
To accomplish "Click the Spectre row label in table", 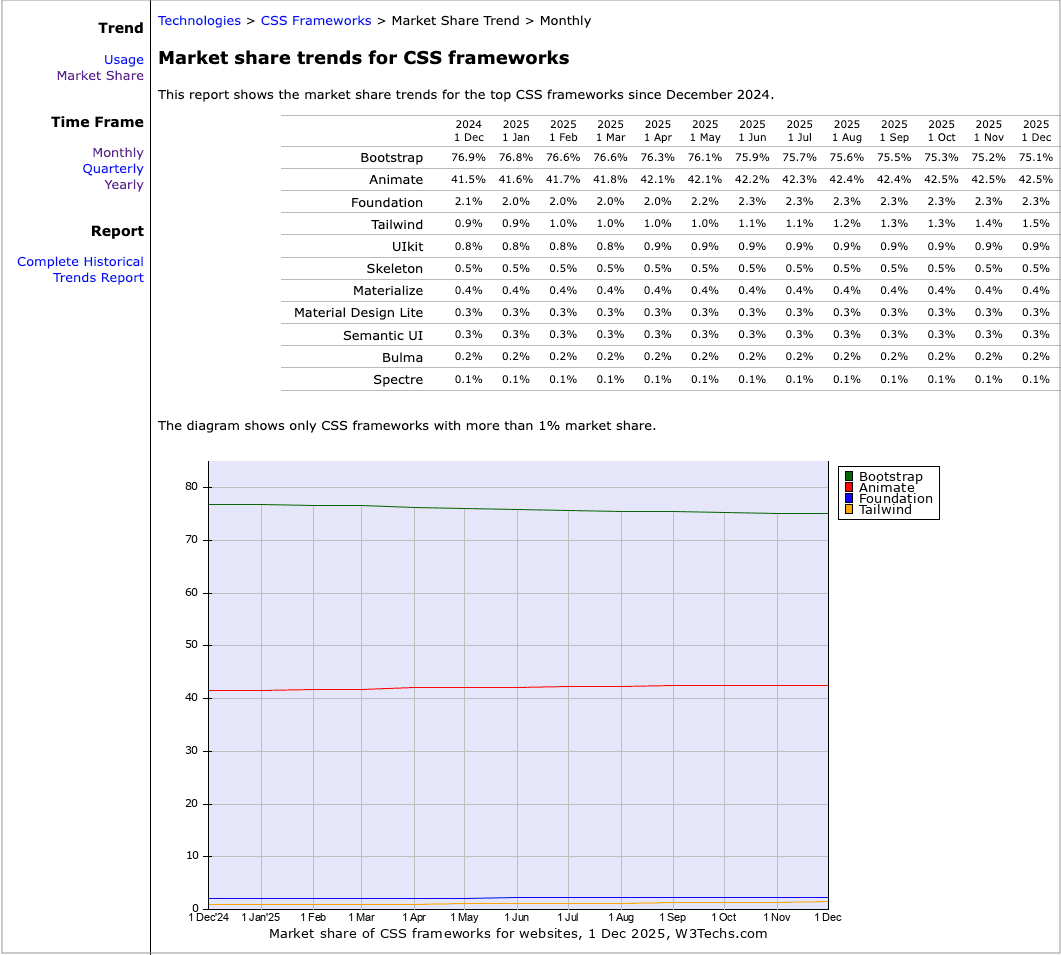I will [398, 380].
